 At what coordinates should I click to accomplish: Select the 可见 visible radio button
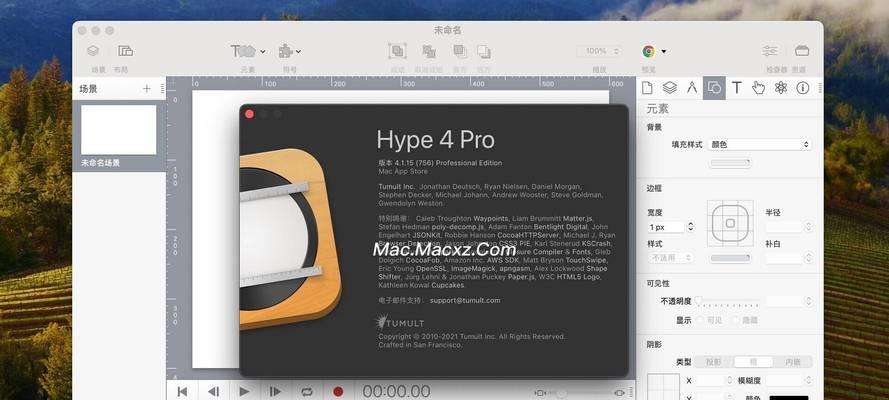click(x=700, y=320)
